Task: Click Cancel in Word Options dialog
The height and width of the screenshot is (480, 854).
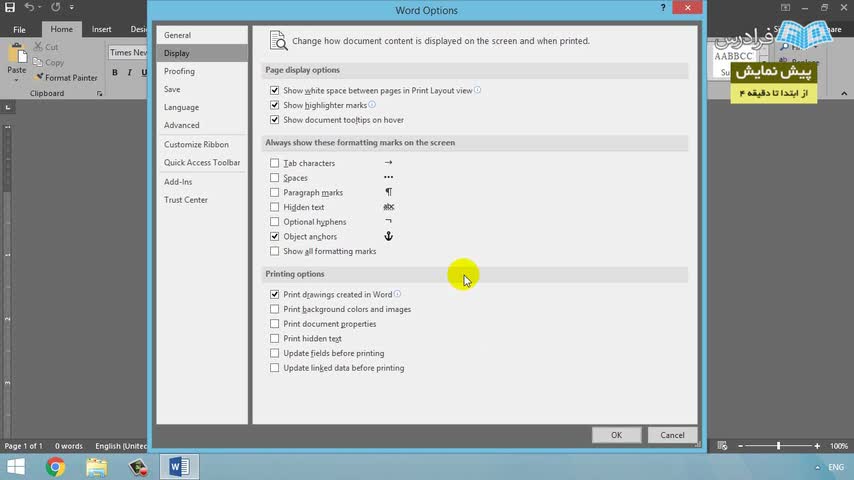Action: click(672, 435)
